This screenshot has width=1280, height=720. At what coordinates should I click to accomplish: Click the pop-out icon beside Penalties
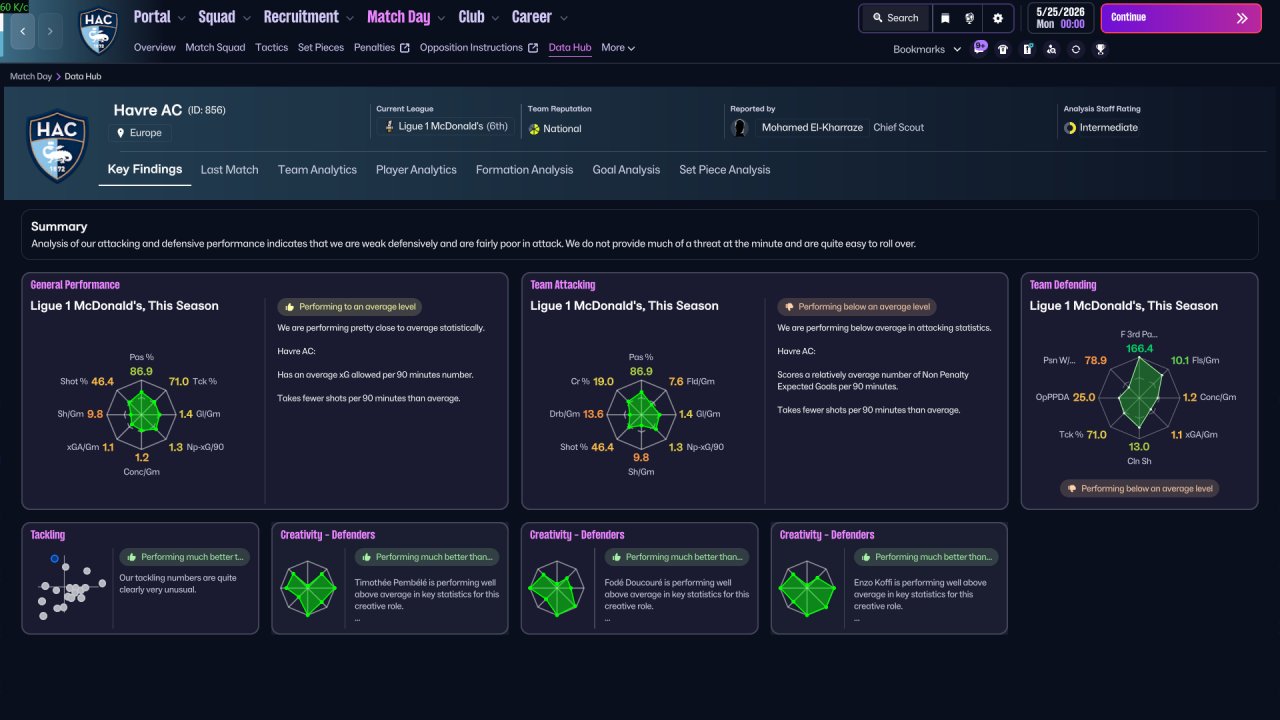point(405,48)
